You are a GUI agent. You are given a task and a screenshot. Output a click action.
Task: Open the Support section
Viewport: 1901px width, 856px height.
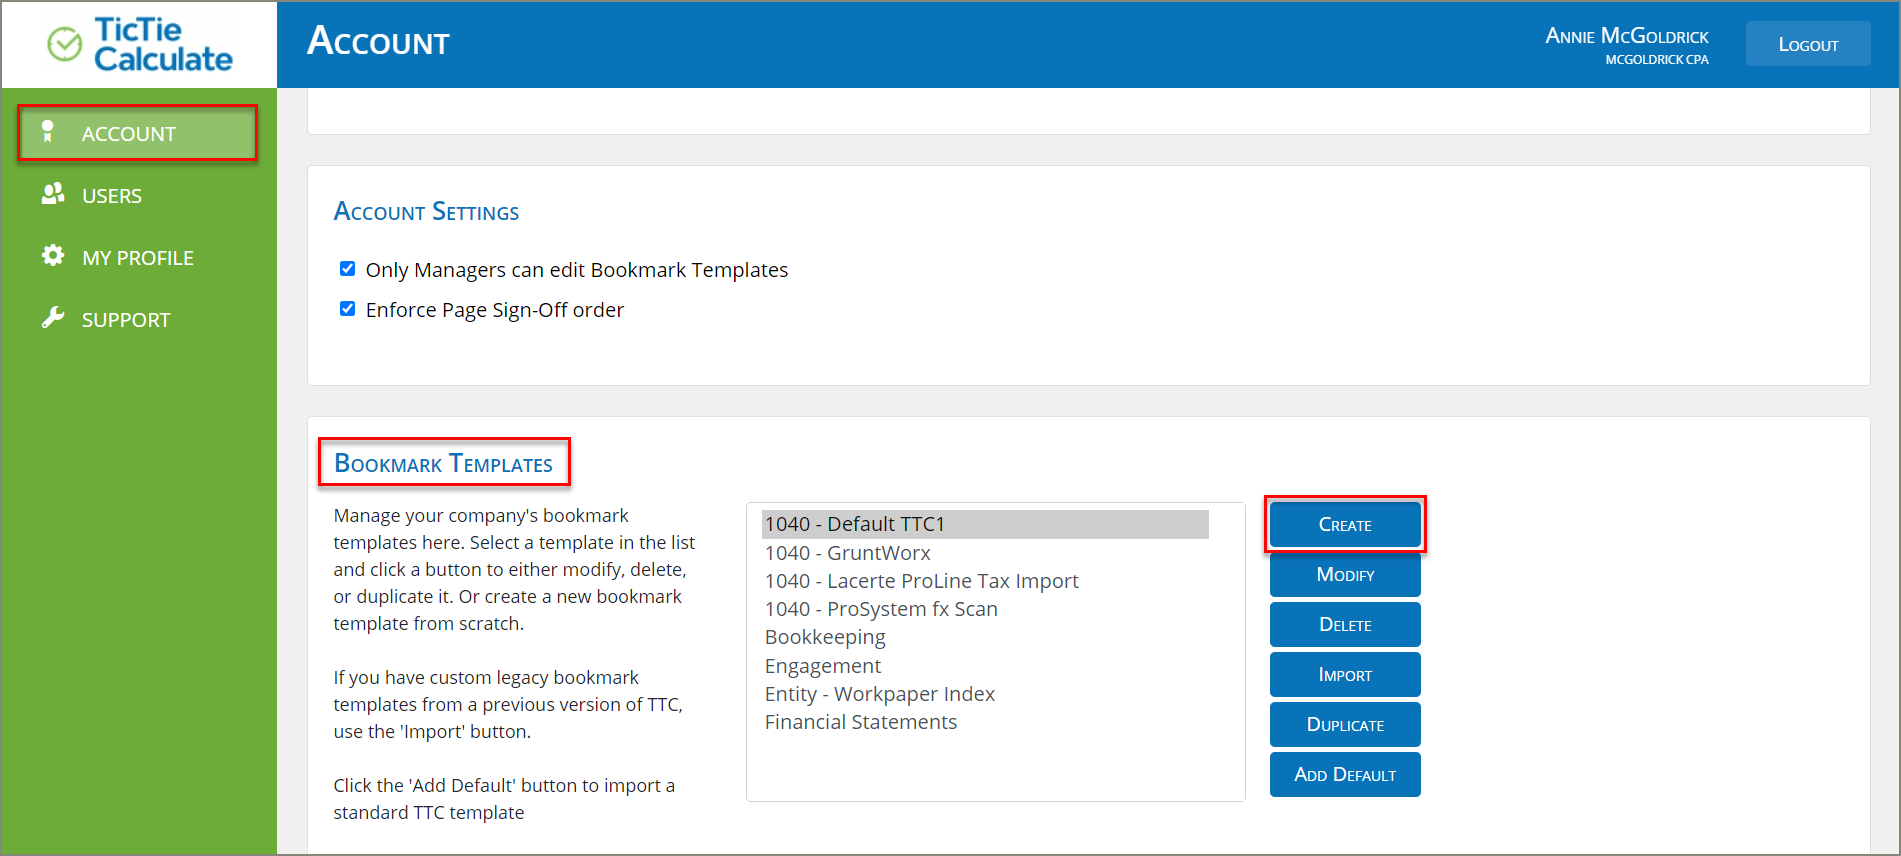126,320
